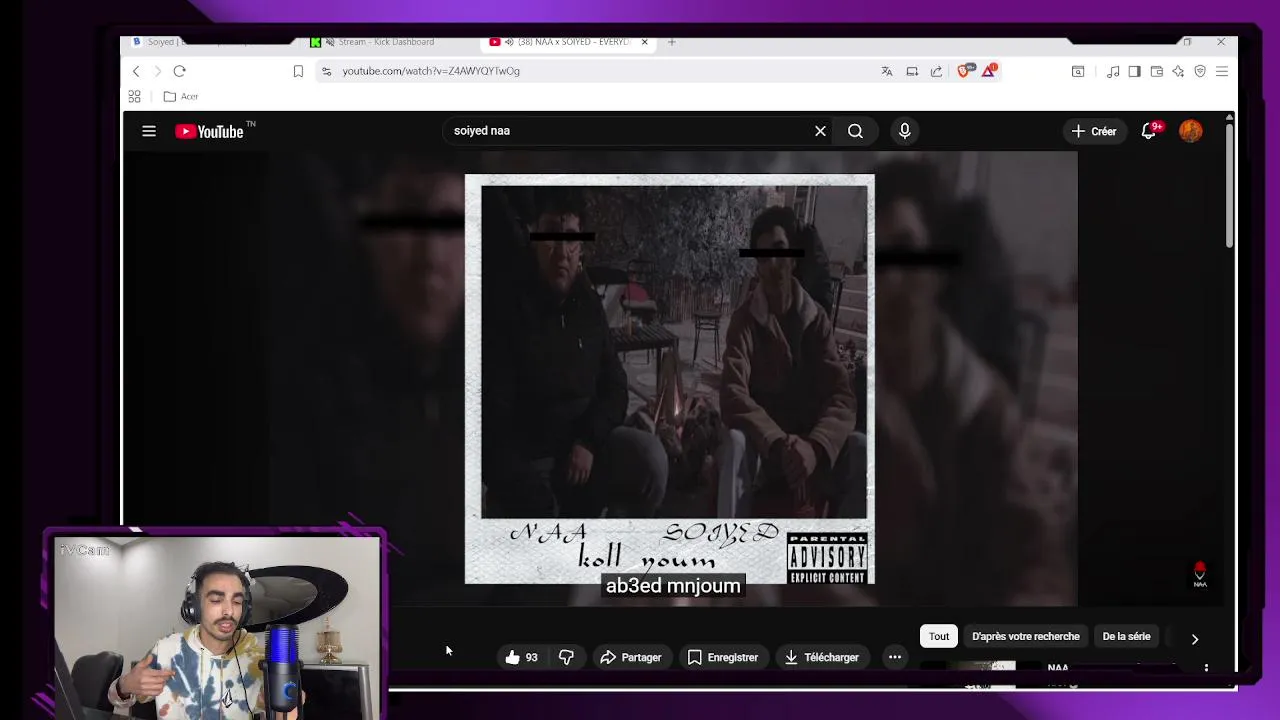Toggle the browser sidebar panel
1280x720 pixels.
(1134, 71)
